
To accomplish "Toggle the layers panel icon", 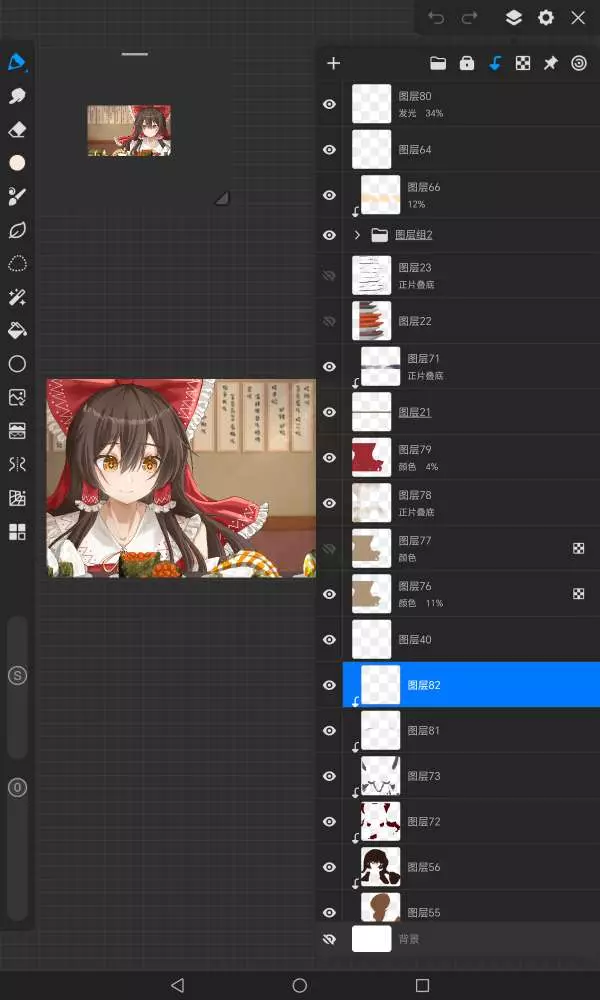I will [x=514, y=18].
